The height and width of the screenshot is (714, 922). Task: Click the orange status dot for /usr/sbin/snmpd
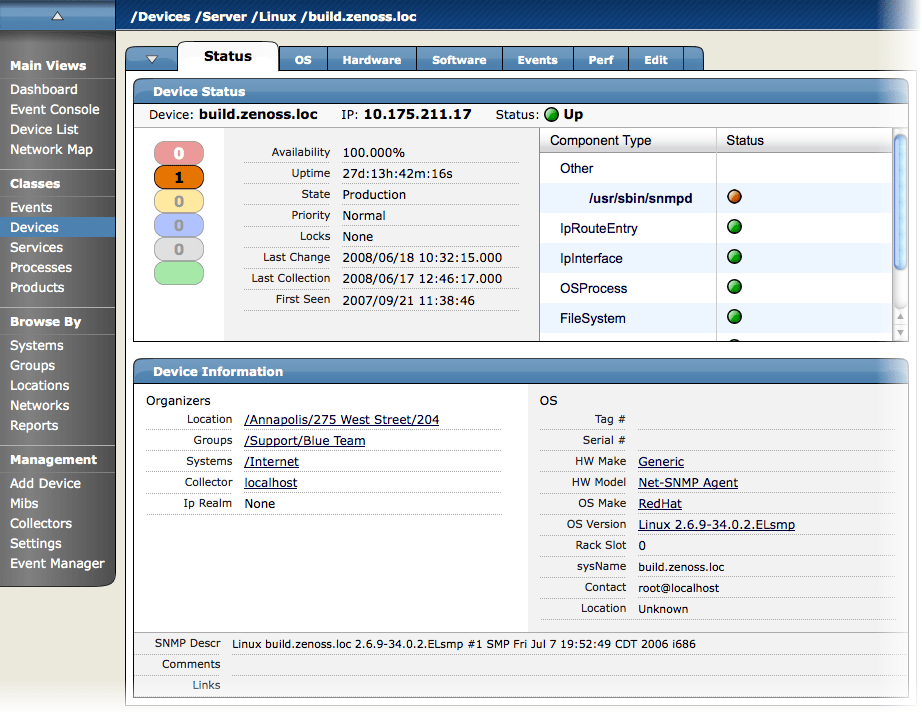click(x=734, y=196)
